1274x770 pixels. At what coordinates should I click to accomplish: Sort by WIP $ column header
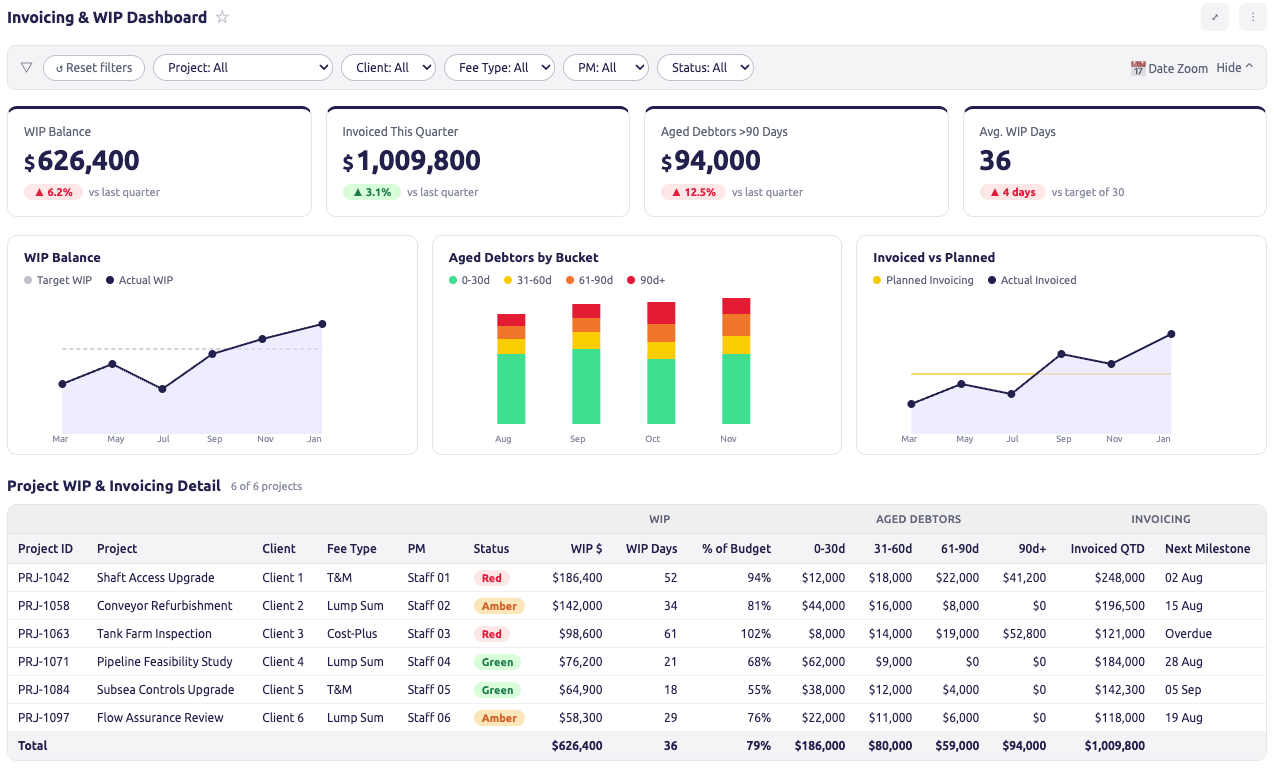[x=586, y=549]
